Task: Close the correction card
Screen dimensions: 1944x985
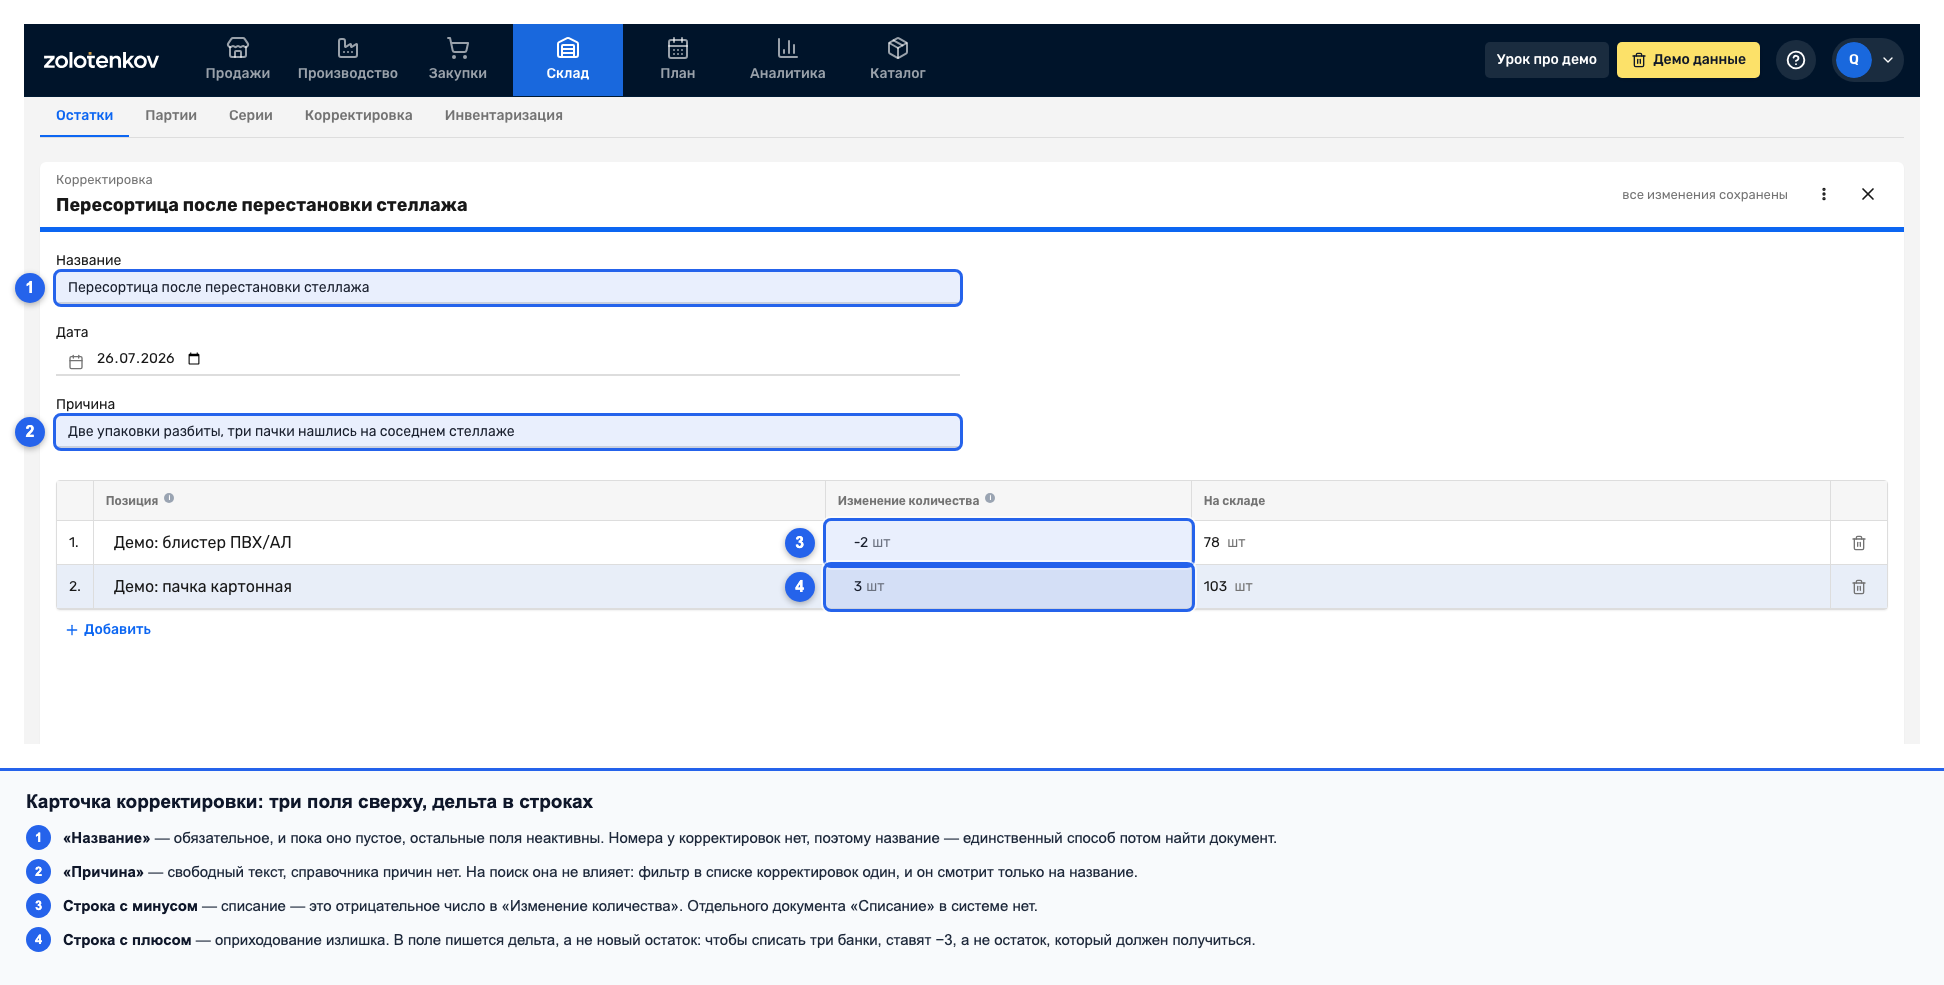Action: pos(1868,194)
